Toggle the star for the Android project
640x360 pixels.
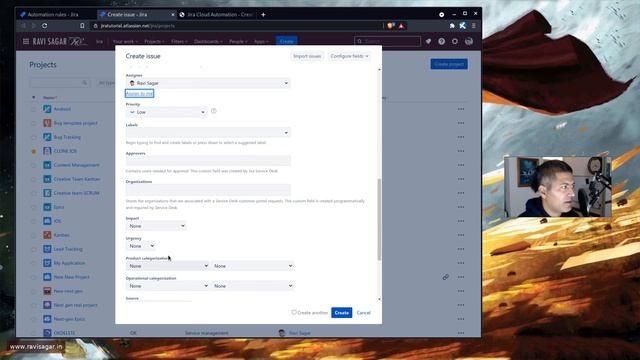[x=34, y=109]
